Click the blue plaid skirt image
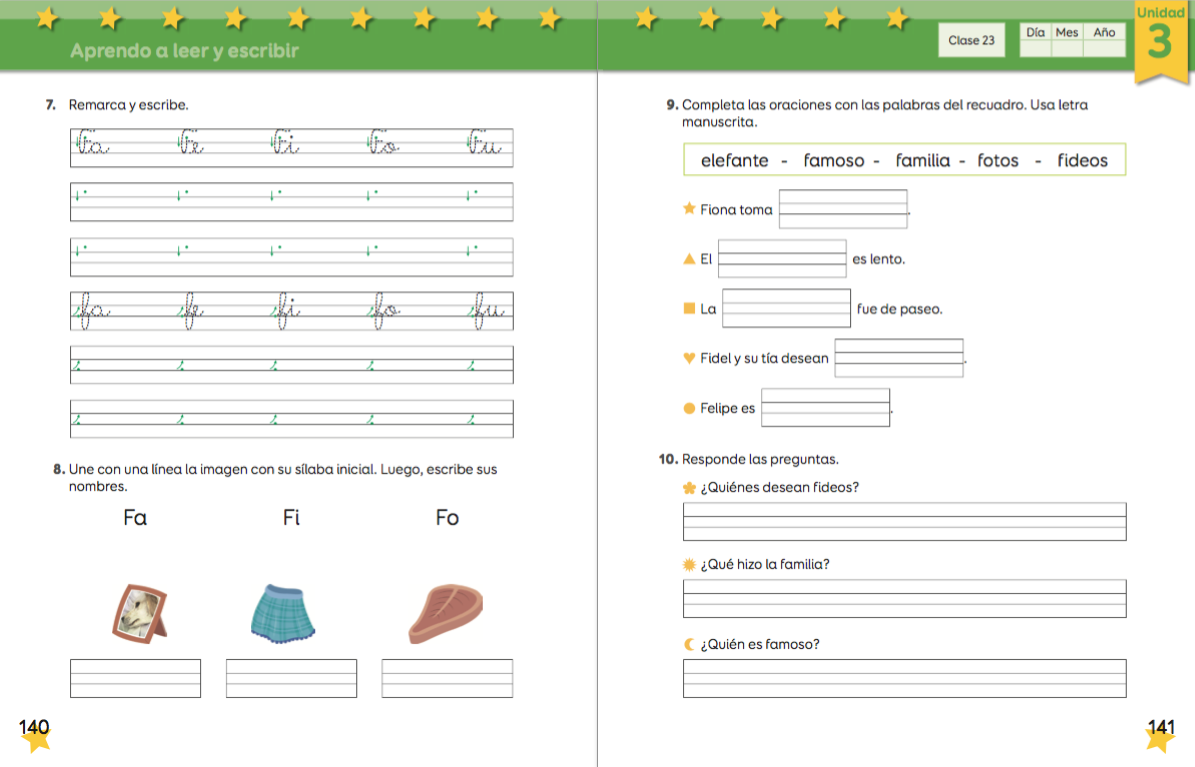1195x767 pixels. click(x=282, y=611)
